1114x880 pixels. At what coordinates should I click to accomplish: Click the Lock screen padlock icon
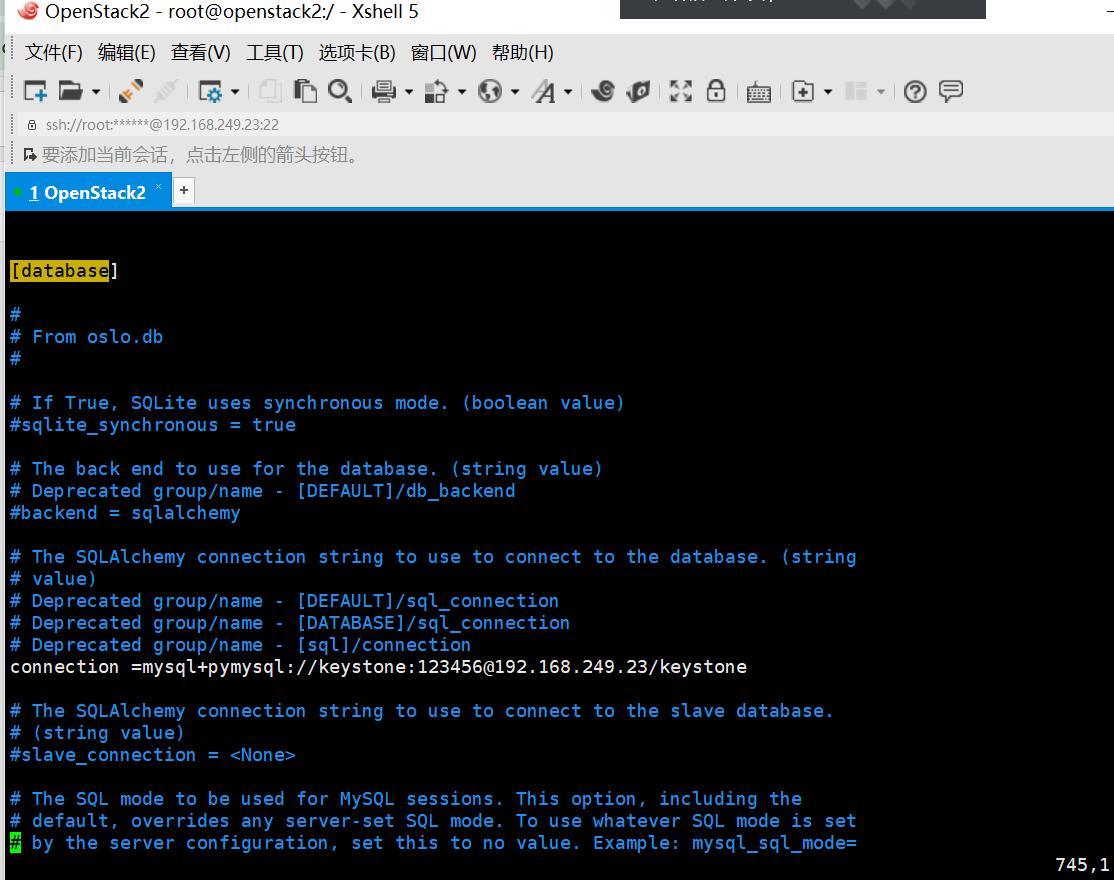pos(716,91)
